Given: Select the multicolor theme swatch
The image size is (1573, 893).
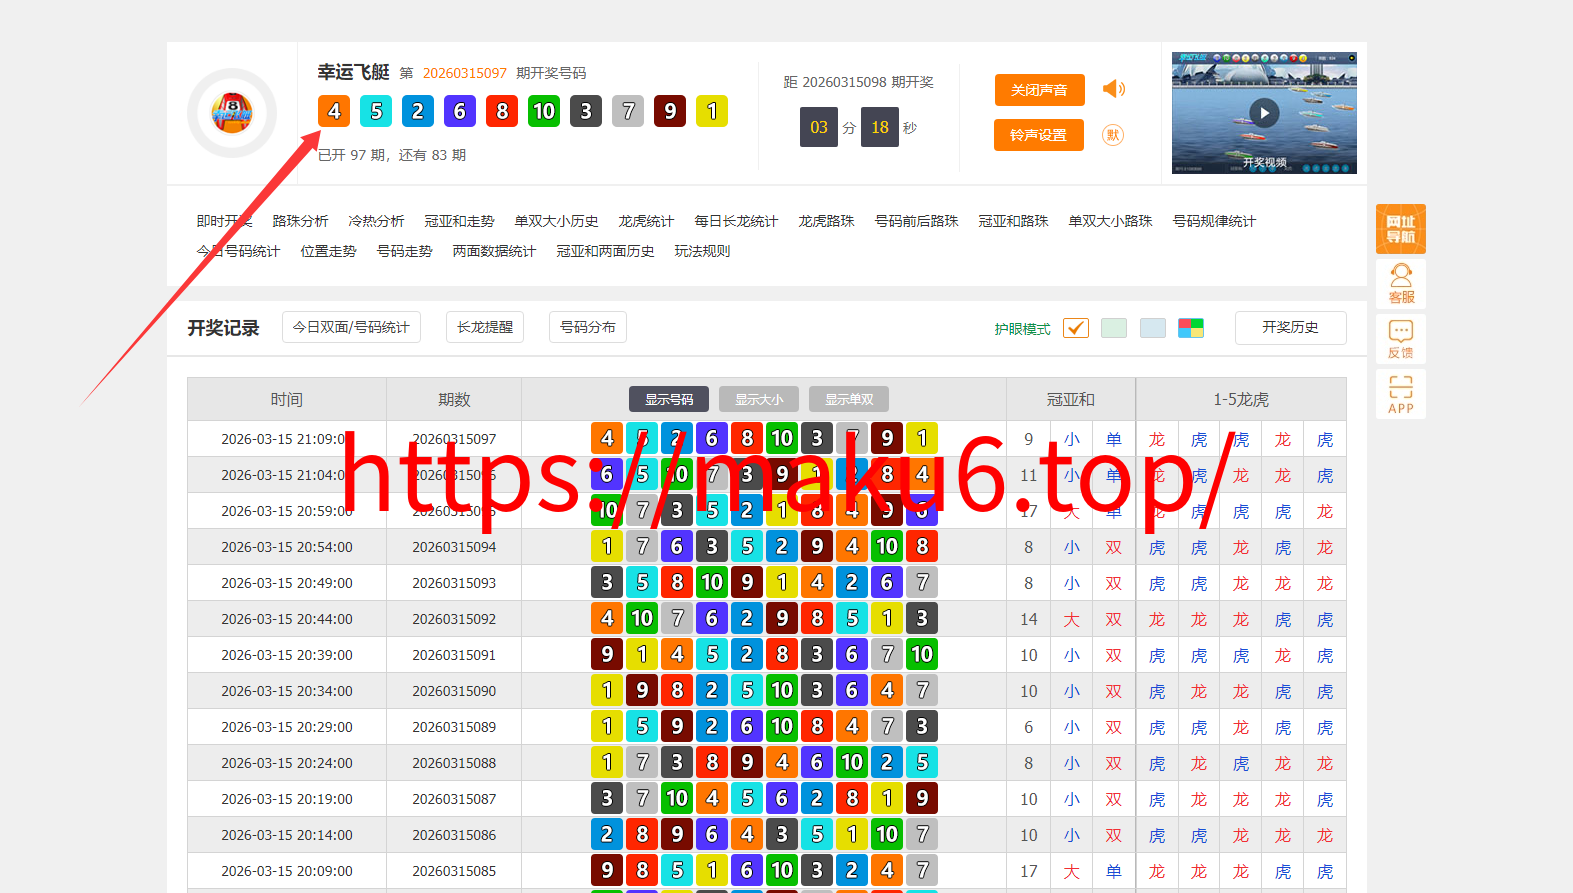Looking at the screenshot, I should [1191, 328].
